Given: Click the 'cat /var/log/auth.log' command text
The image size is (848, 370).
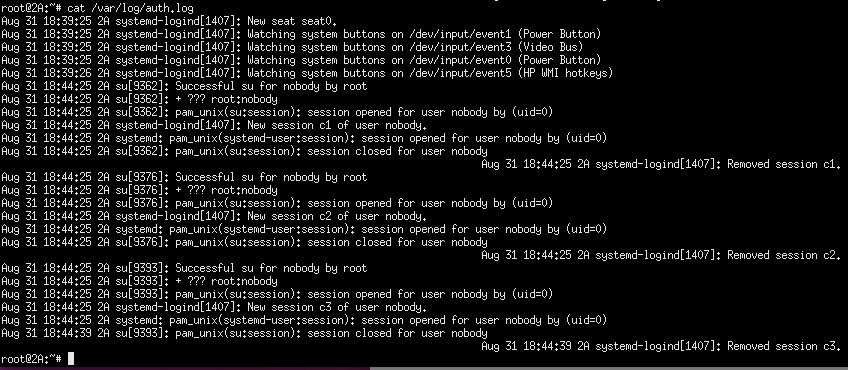Looking at the screenshot, I should coord(130,8).
